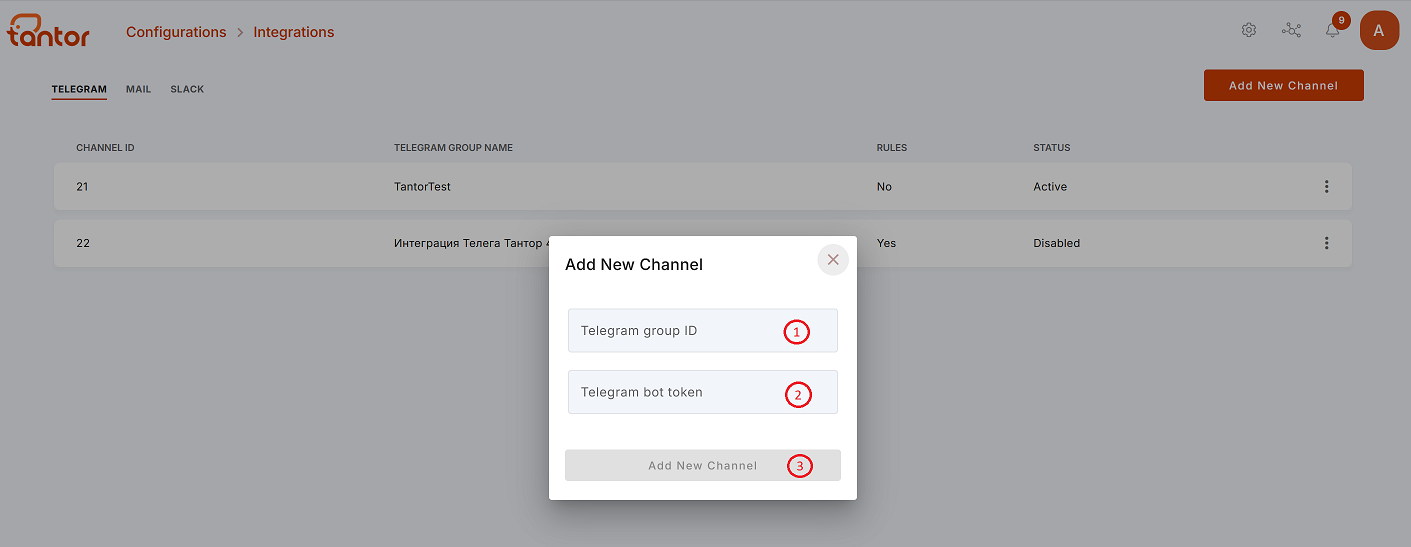This screenshot has width=1411, height=547.
Task: Select the TantorTest channel row
Action: [703, 187]
